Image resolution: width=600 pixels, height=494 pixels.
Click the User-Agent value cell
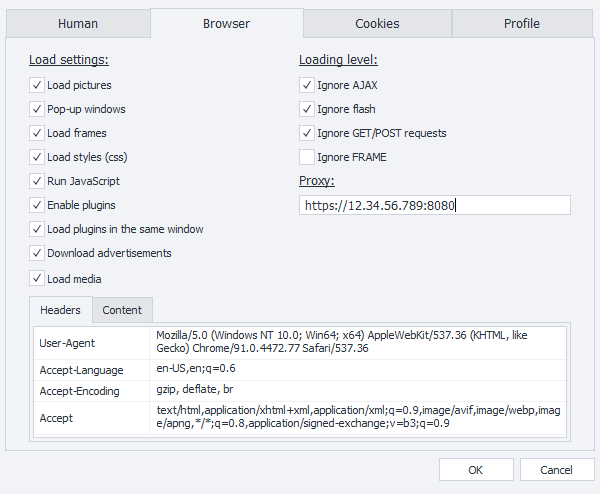click(359, 342)
